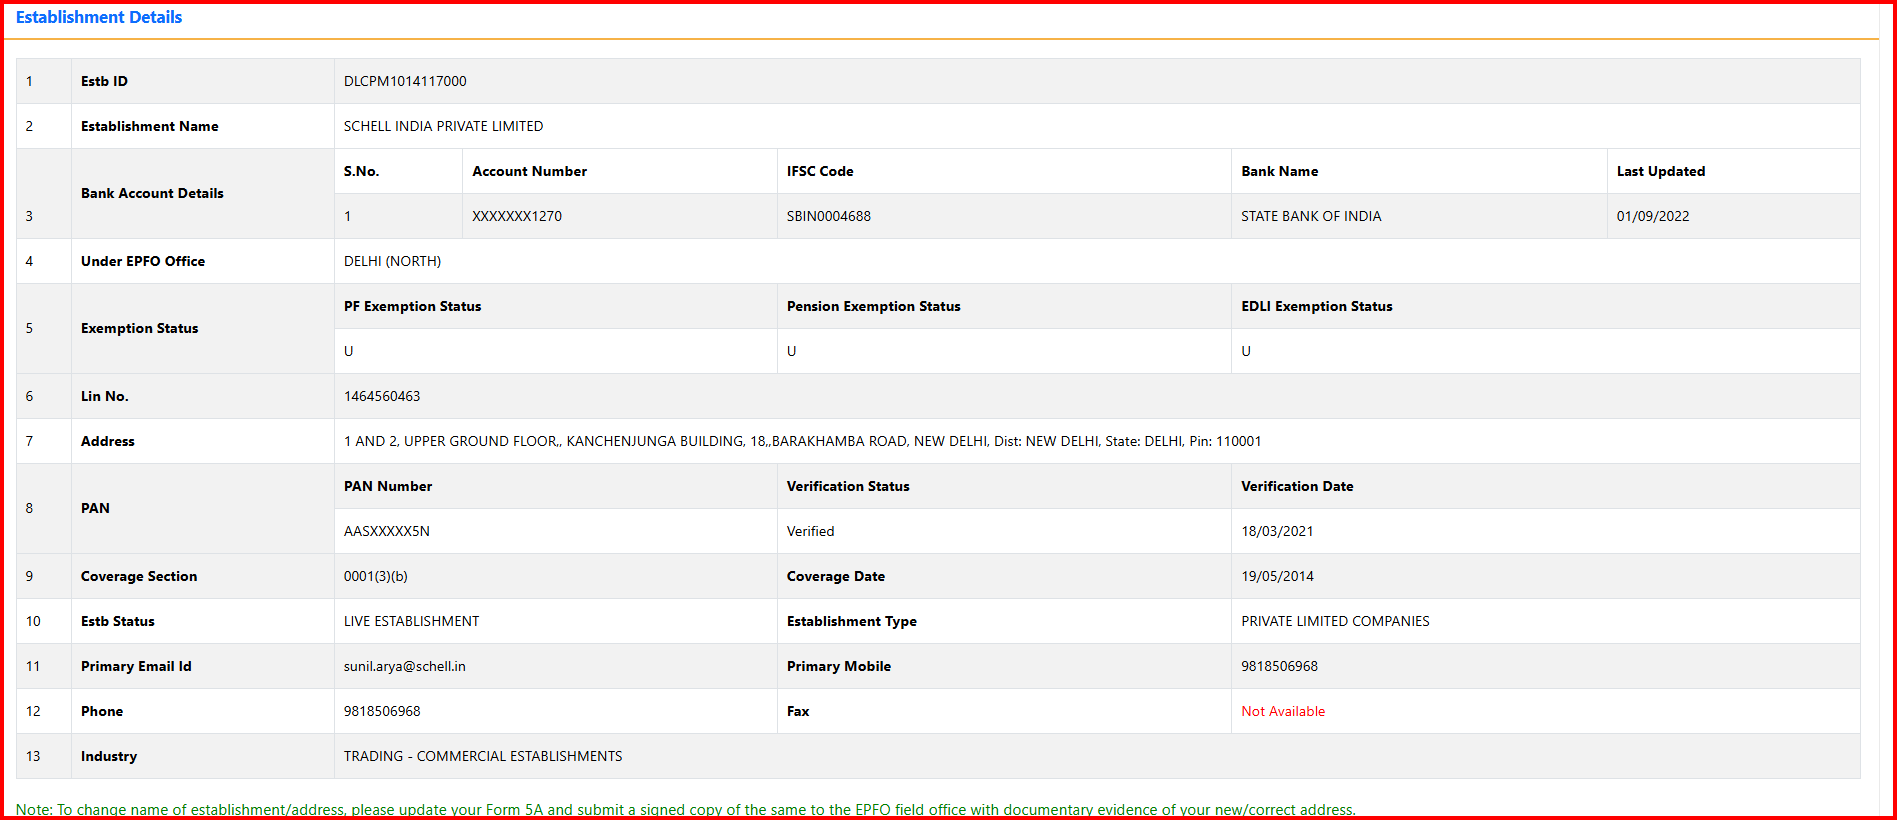Click the Verified status cell

[810, 531]
